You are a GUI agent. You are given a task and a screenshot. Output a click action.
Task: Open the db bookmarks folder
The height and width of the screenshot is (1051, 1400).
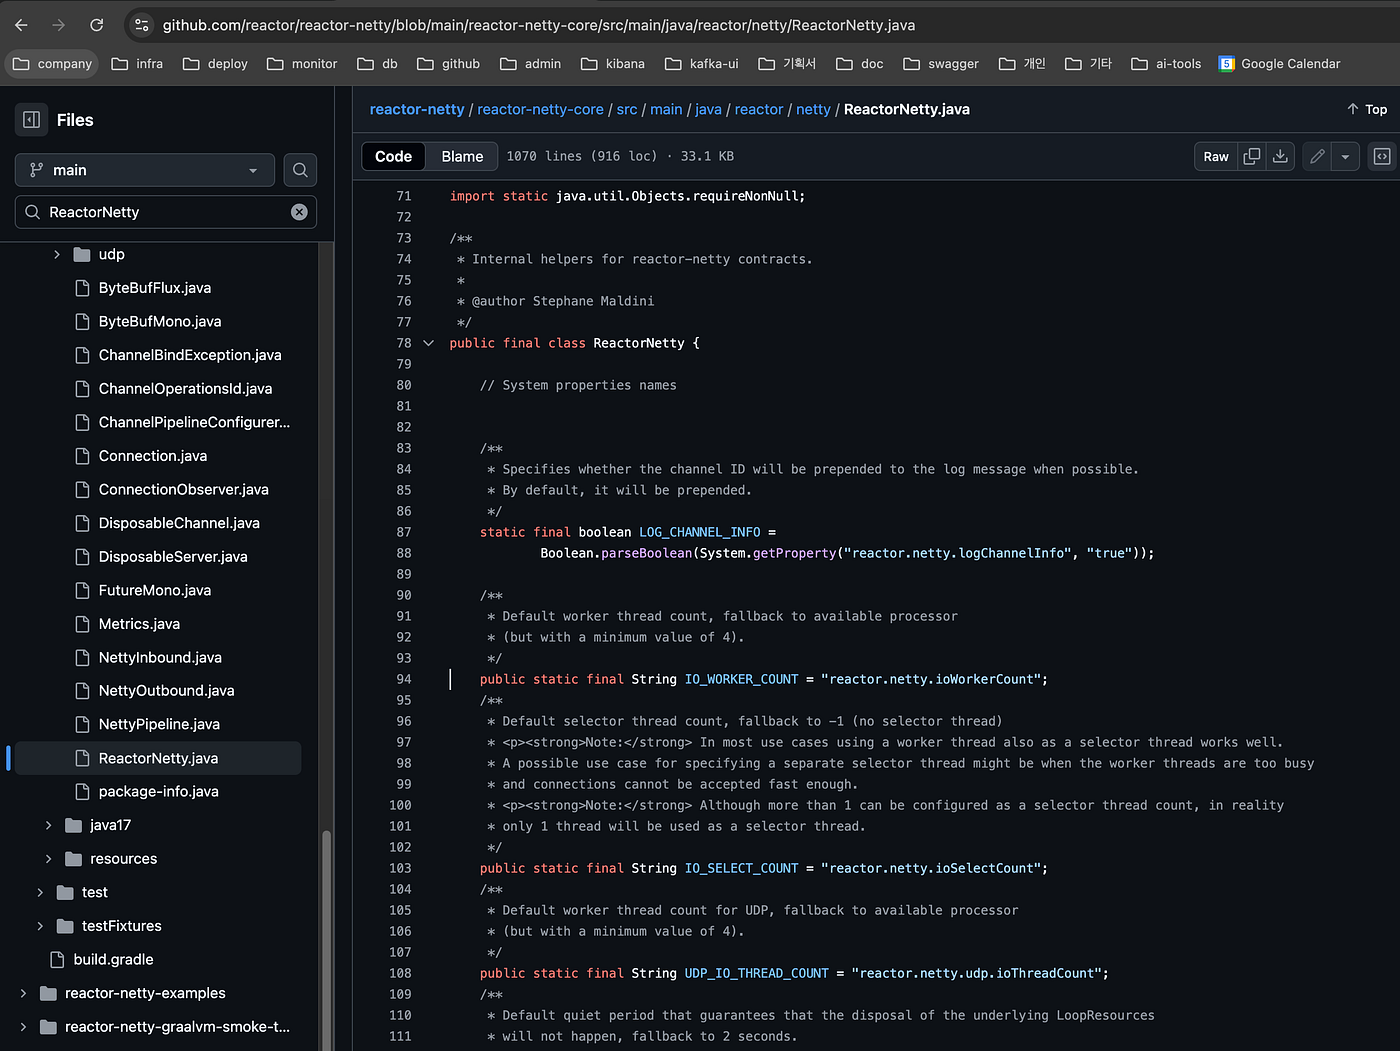click(x=377, y=64)
